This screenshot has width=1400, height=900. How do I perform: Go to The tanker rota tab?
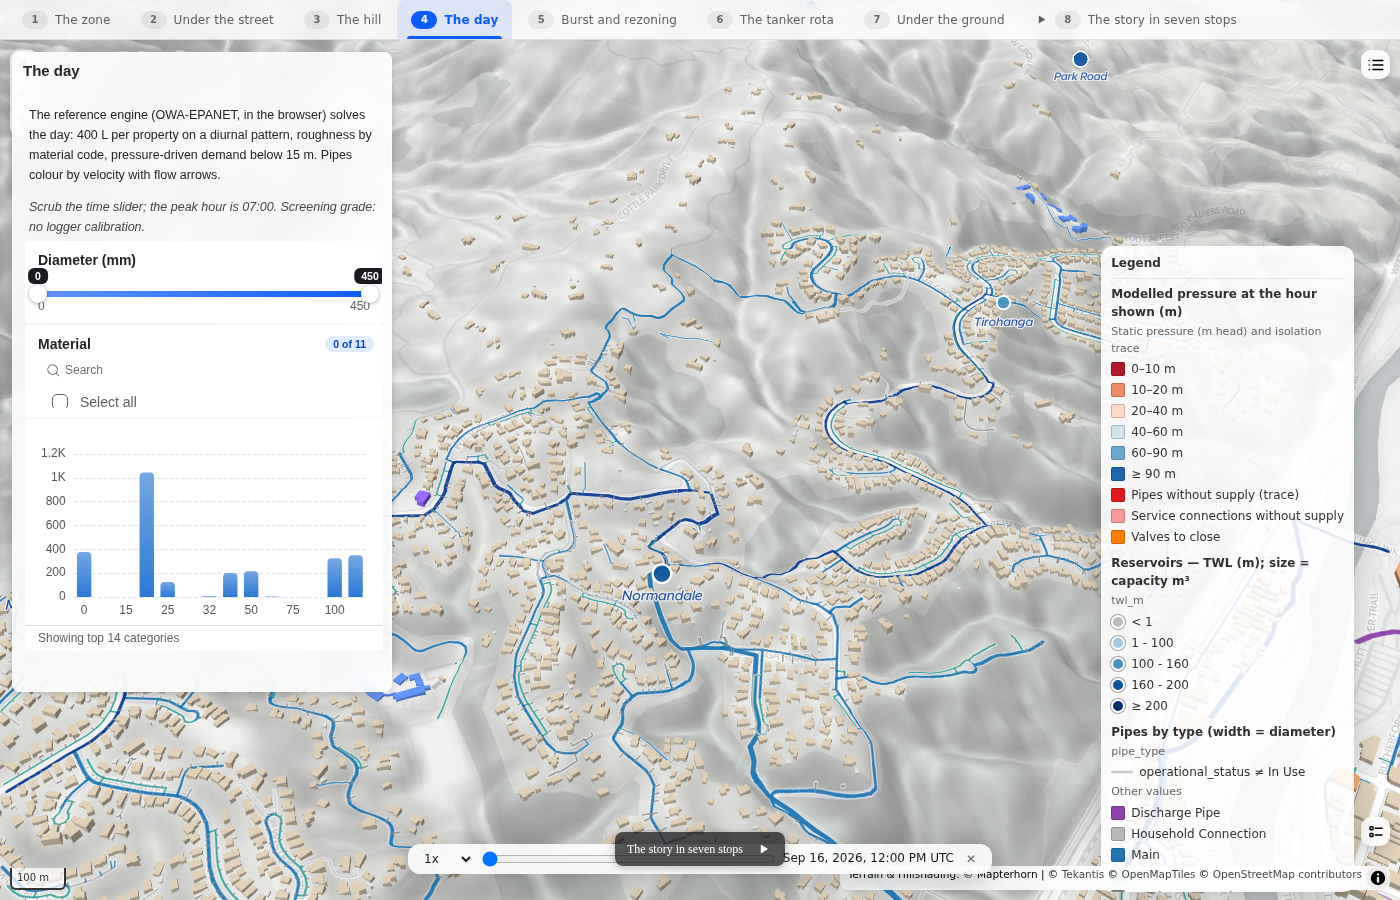click(771, 20)
